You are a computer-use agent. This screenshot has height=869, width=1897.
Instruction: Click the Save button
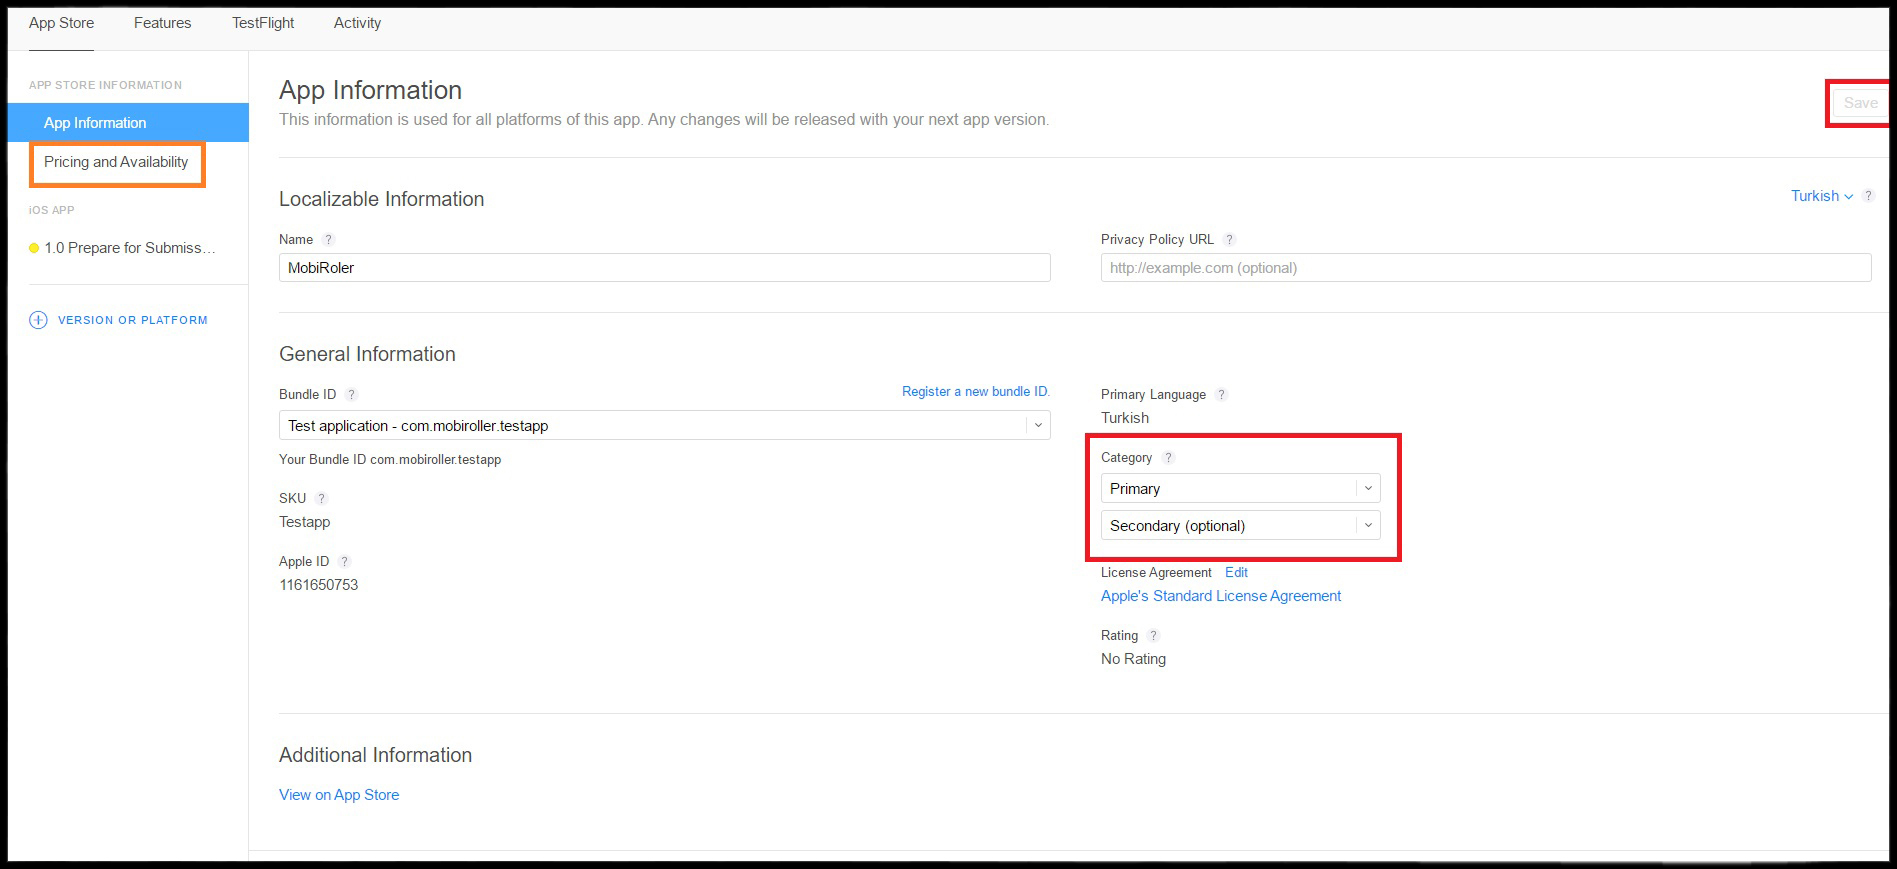click(x=1860, y=103)
